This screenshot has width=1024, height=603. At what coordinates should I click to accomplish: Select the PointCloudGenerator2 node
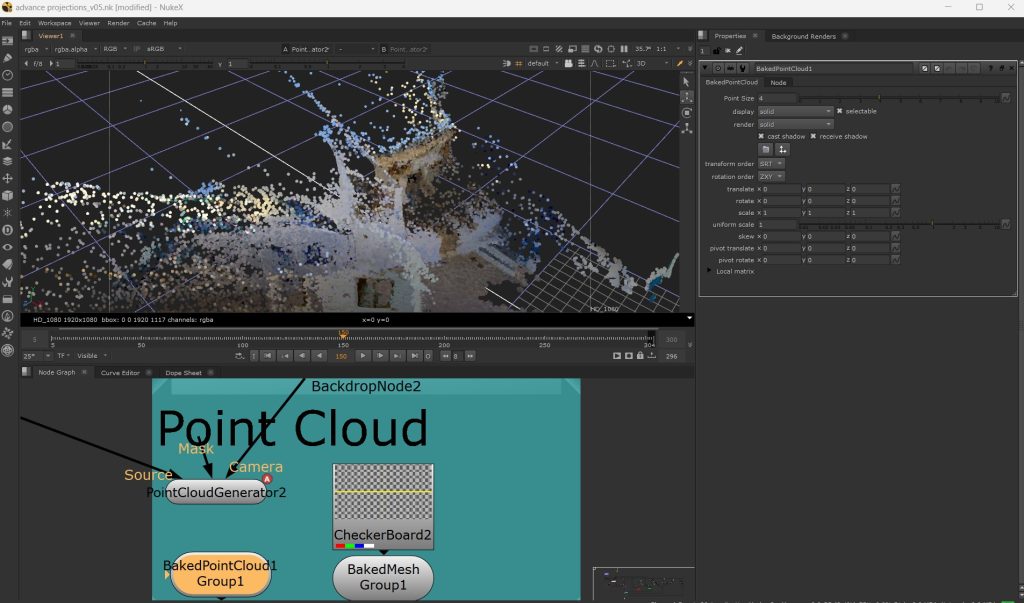(x=216, y=492)
